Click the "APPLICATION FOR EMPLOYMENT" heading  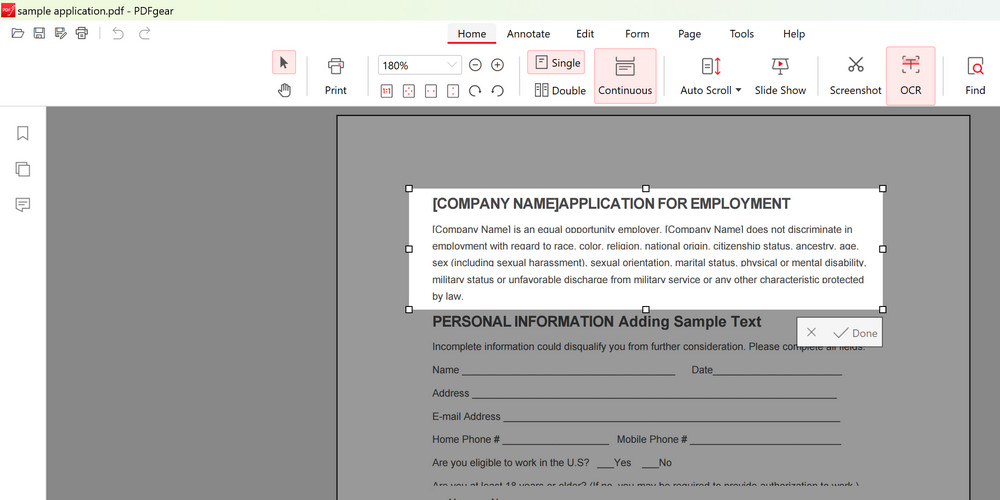point(674,204)
